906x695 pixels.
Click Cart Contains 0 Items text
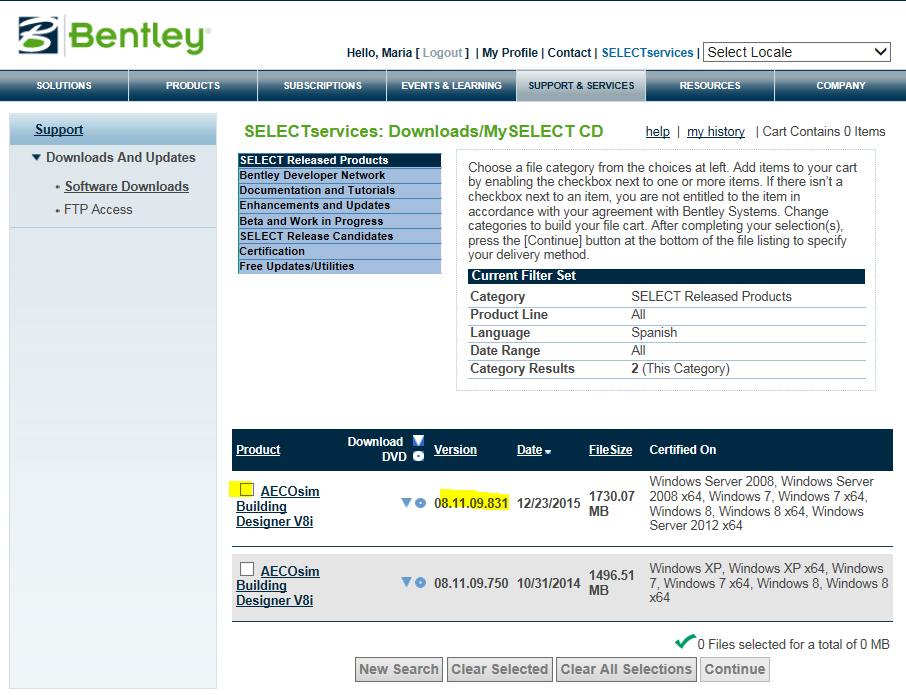coord(823,132)
